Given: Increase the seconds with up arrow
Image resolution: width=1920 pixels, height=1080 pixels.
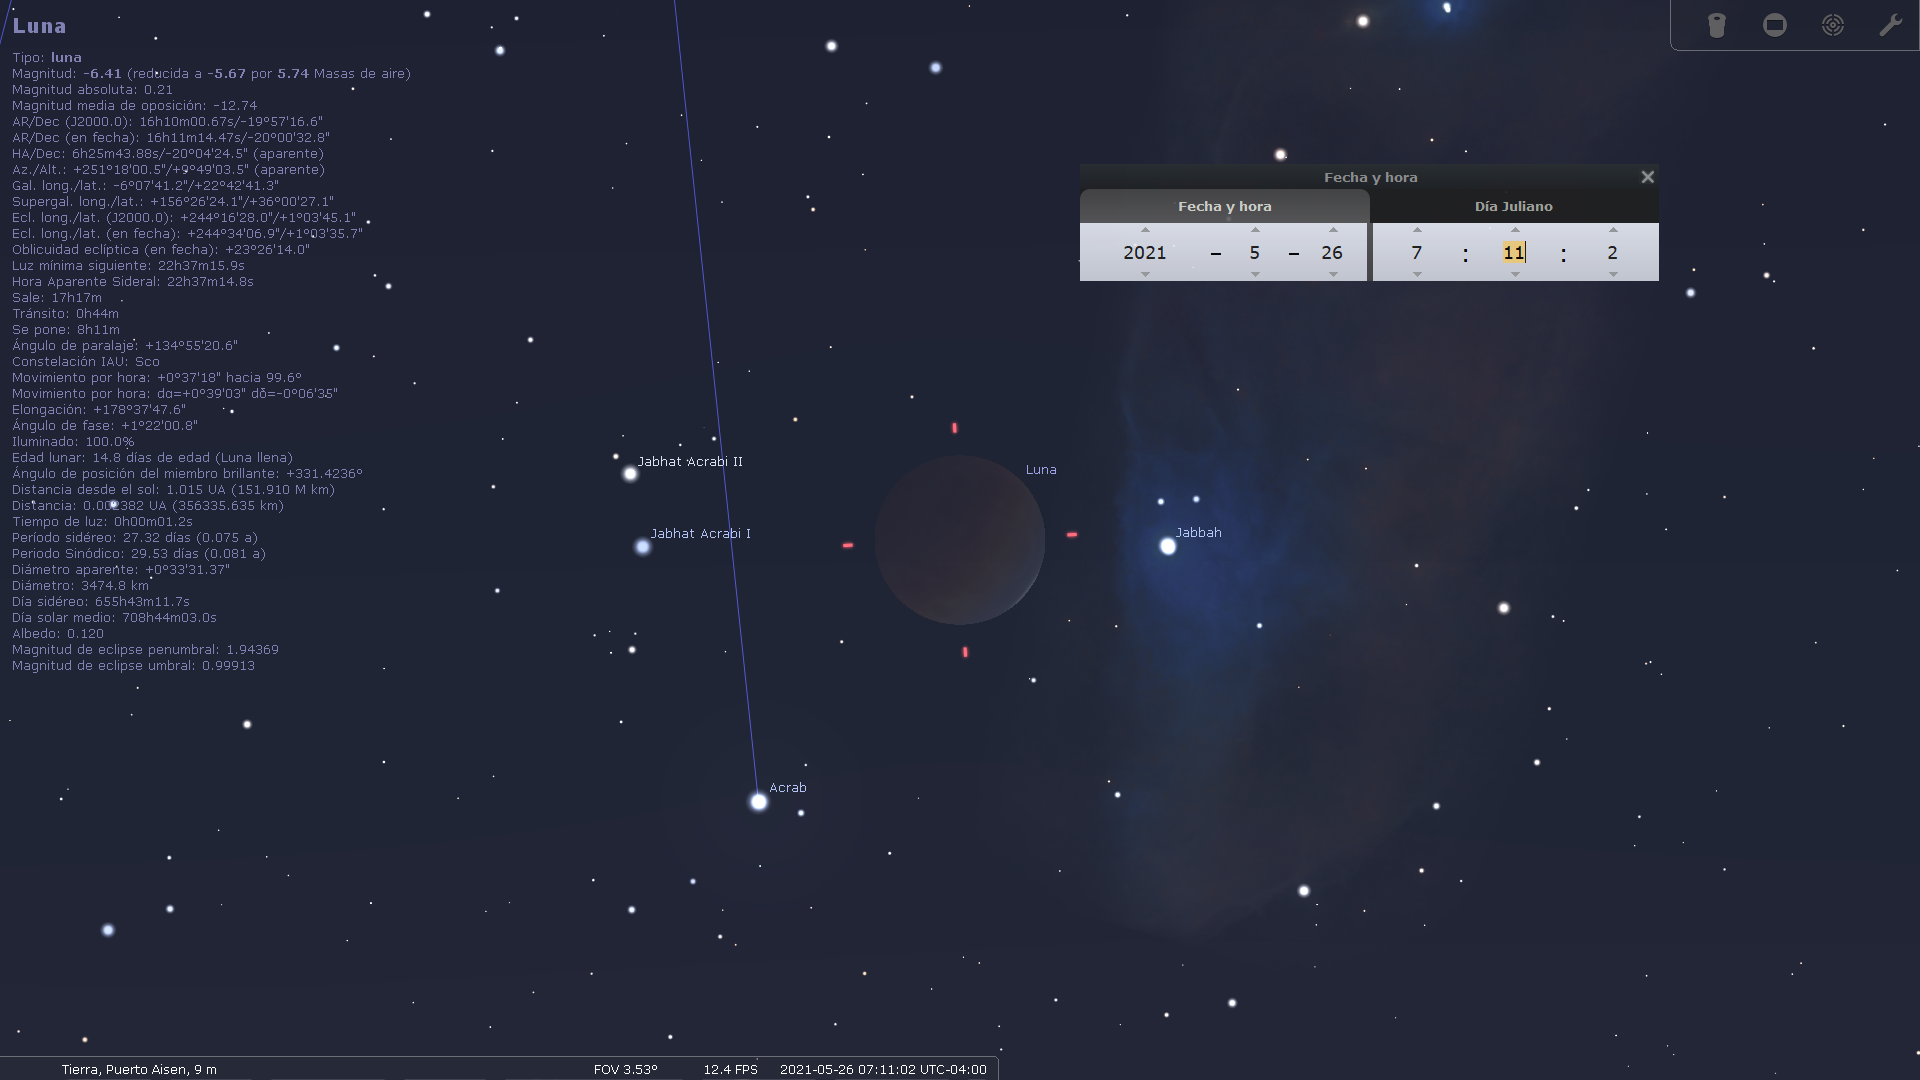Looking at the screenshot, I should tap(1613, 230).
